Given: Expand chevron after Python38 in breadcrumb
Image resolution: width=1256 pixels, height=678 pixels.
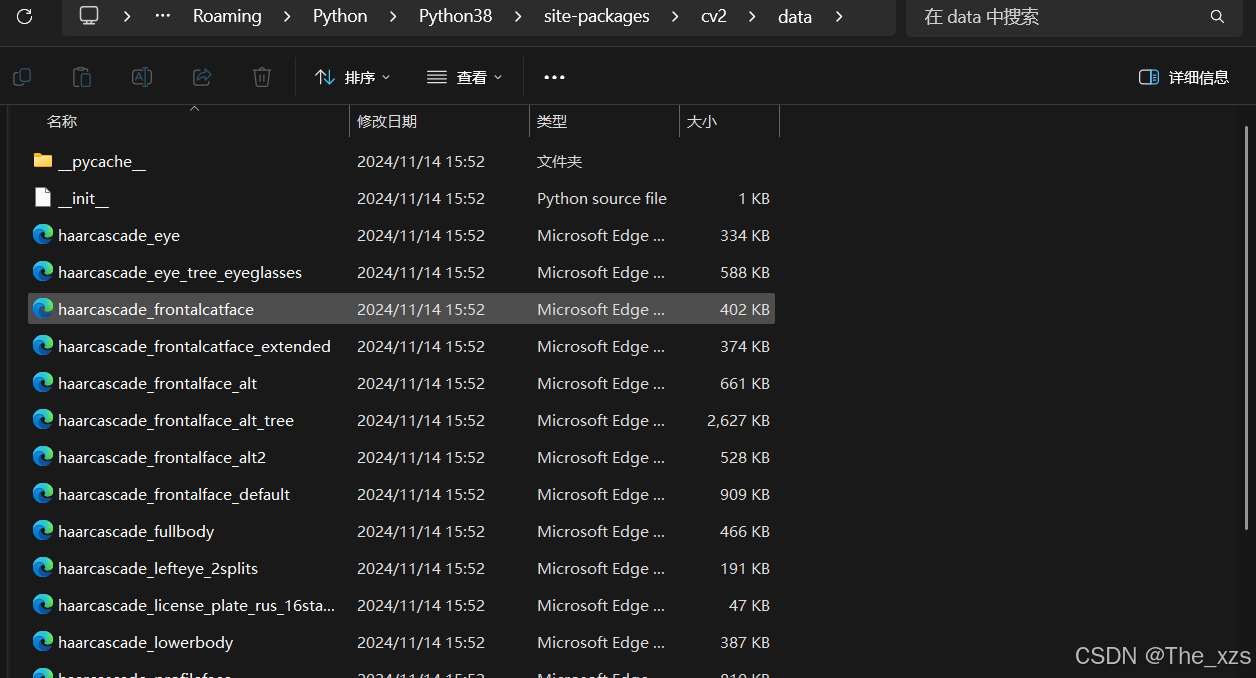Looking at the screenshot, I should tap(518, 16).
